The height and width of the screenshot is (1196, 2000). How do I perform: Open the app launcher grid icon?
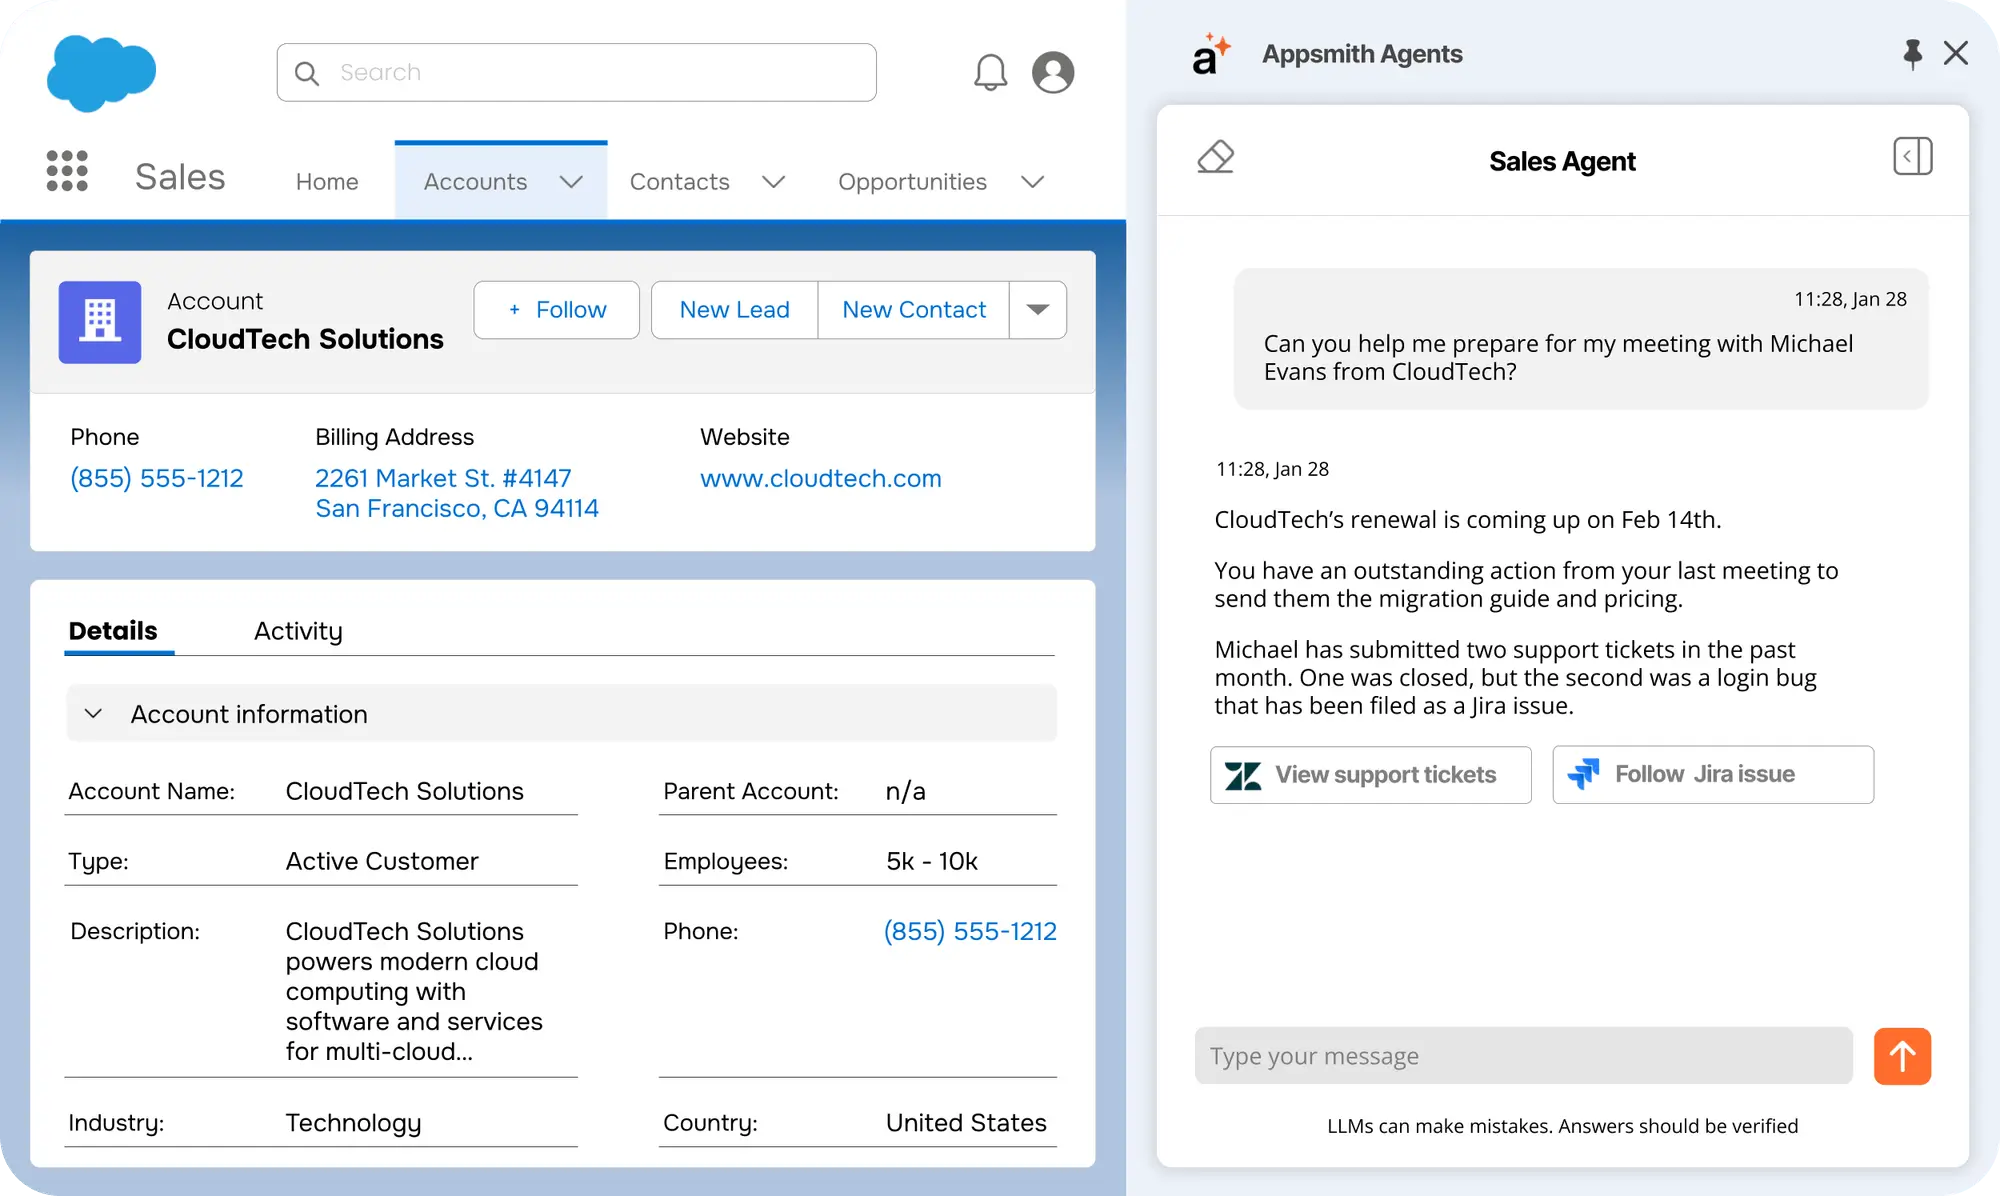pyautogui.click(x=67, y=171)
